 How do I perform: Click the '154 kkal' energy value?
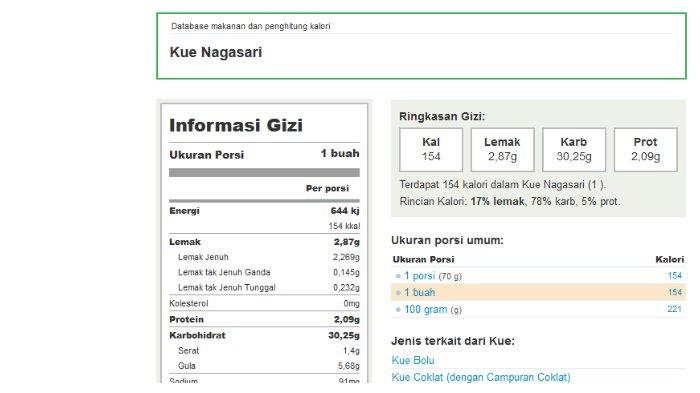(344, 226)
